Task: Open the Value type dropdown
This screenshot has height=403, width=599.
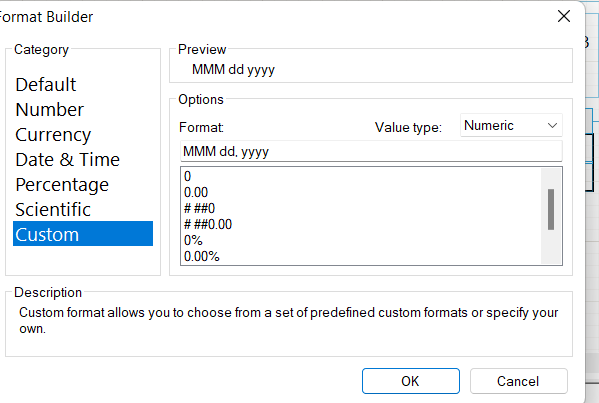Action: (511, 125)
